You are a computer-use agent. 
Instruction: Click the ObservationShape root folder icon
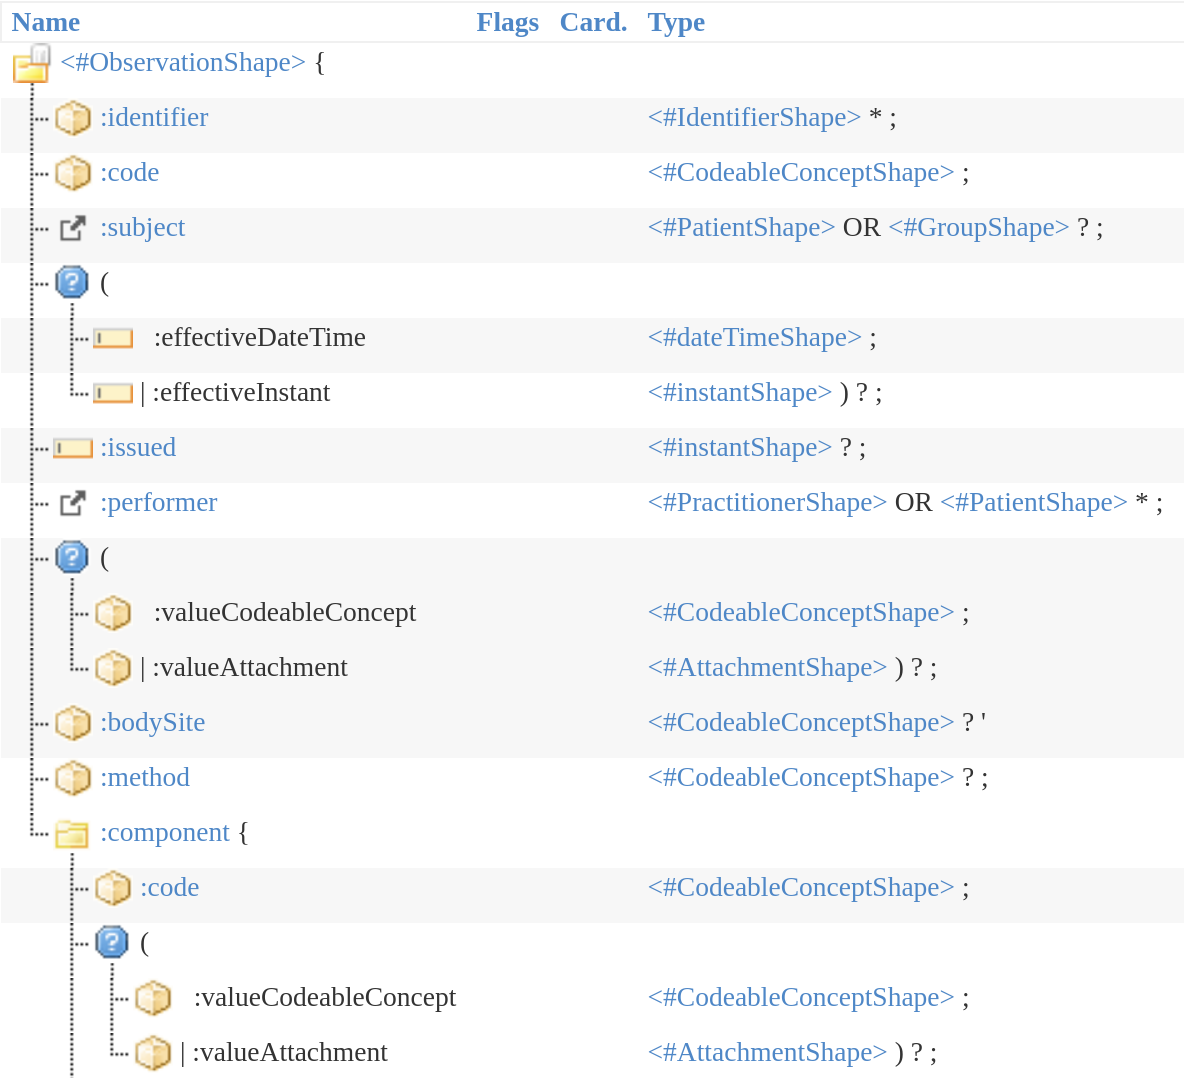point(31,64)
